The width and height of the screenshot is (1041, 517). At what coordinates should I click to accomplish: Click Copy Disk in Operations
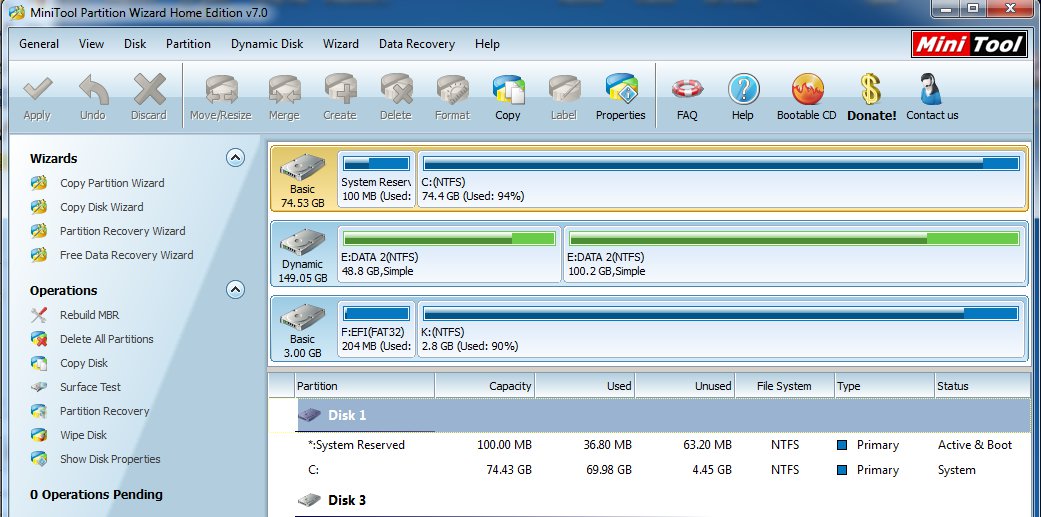point(84,363)
